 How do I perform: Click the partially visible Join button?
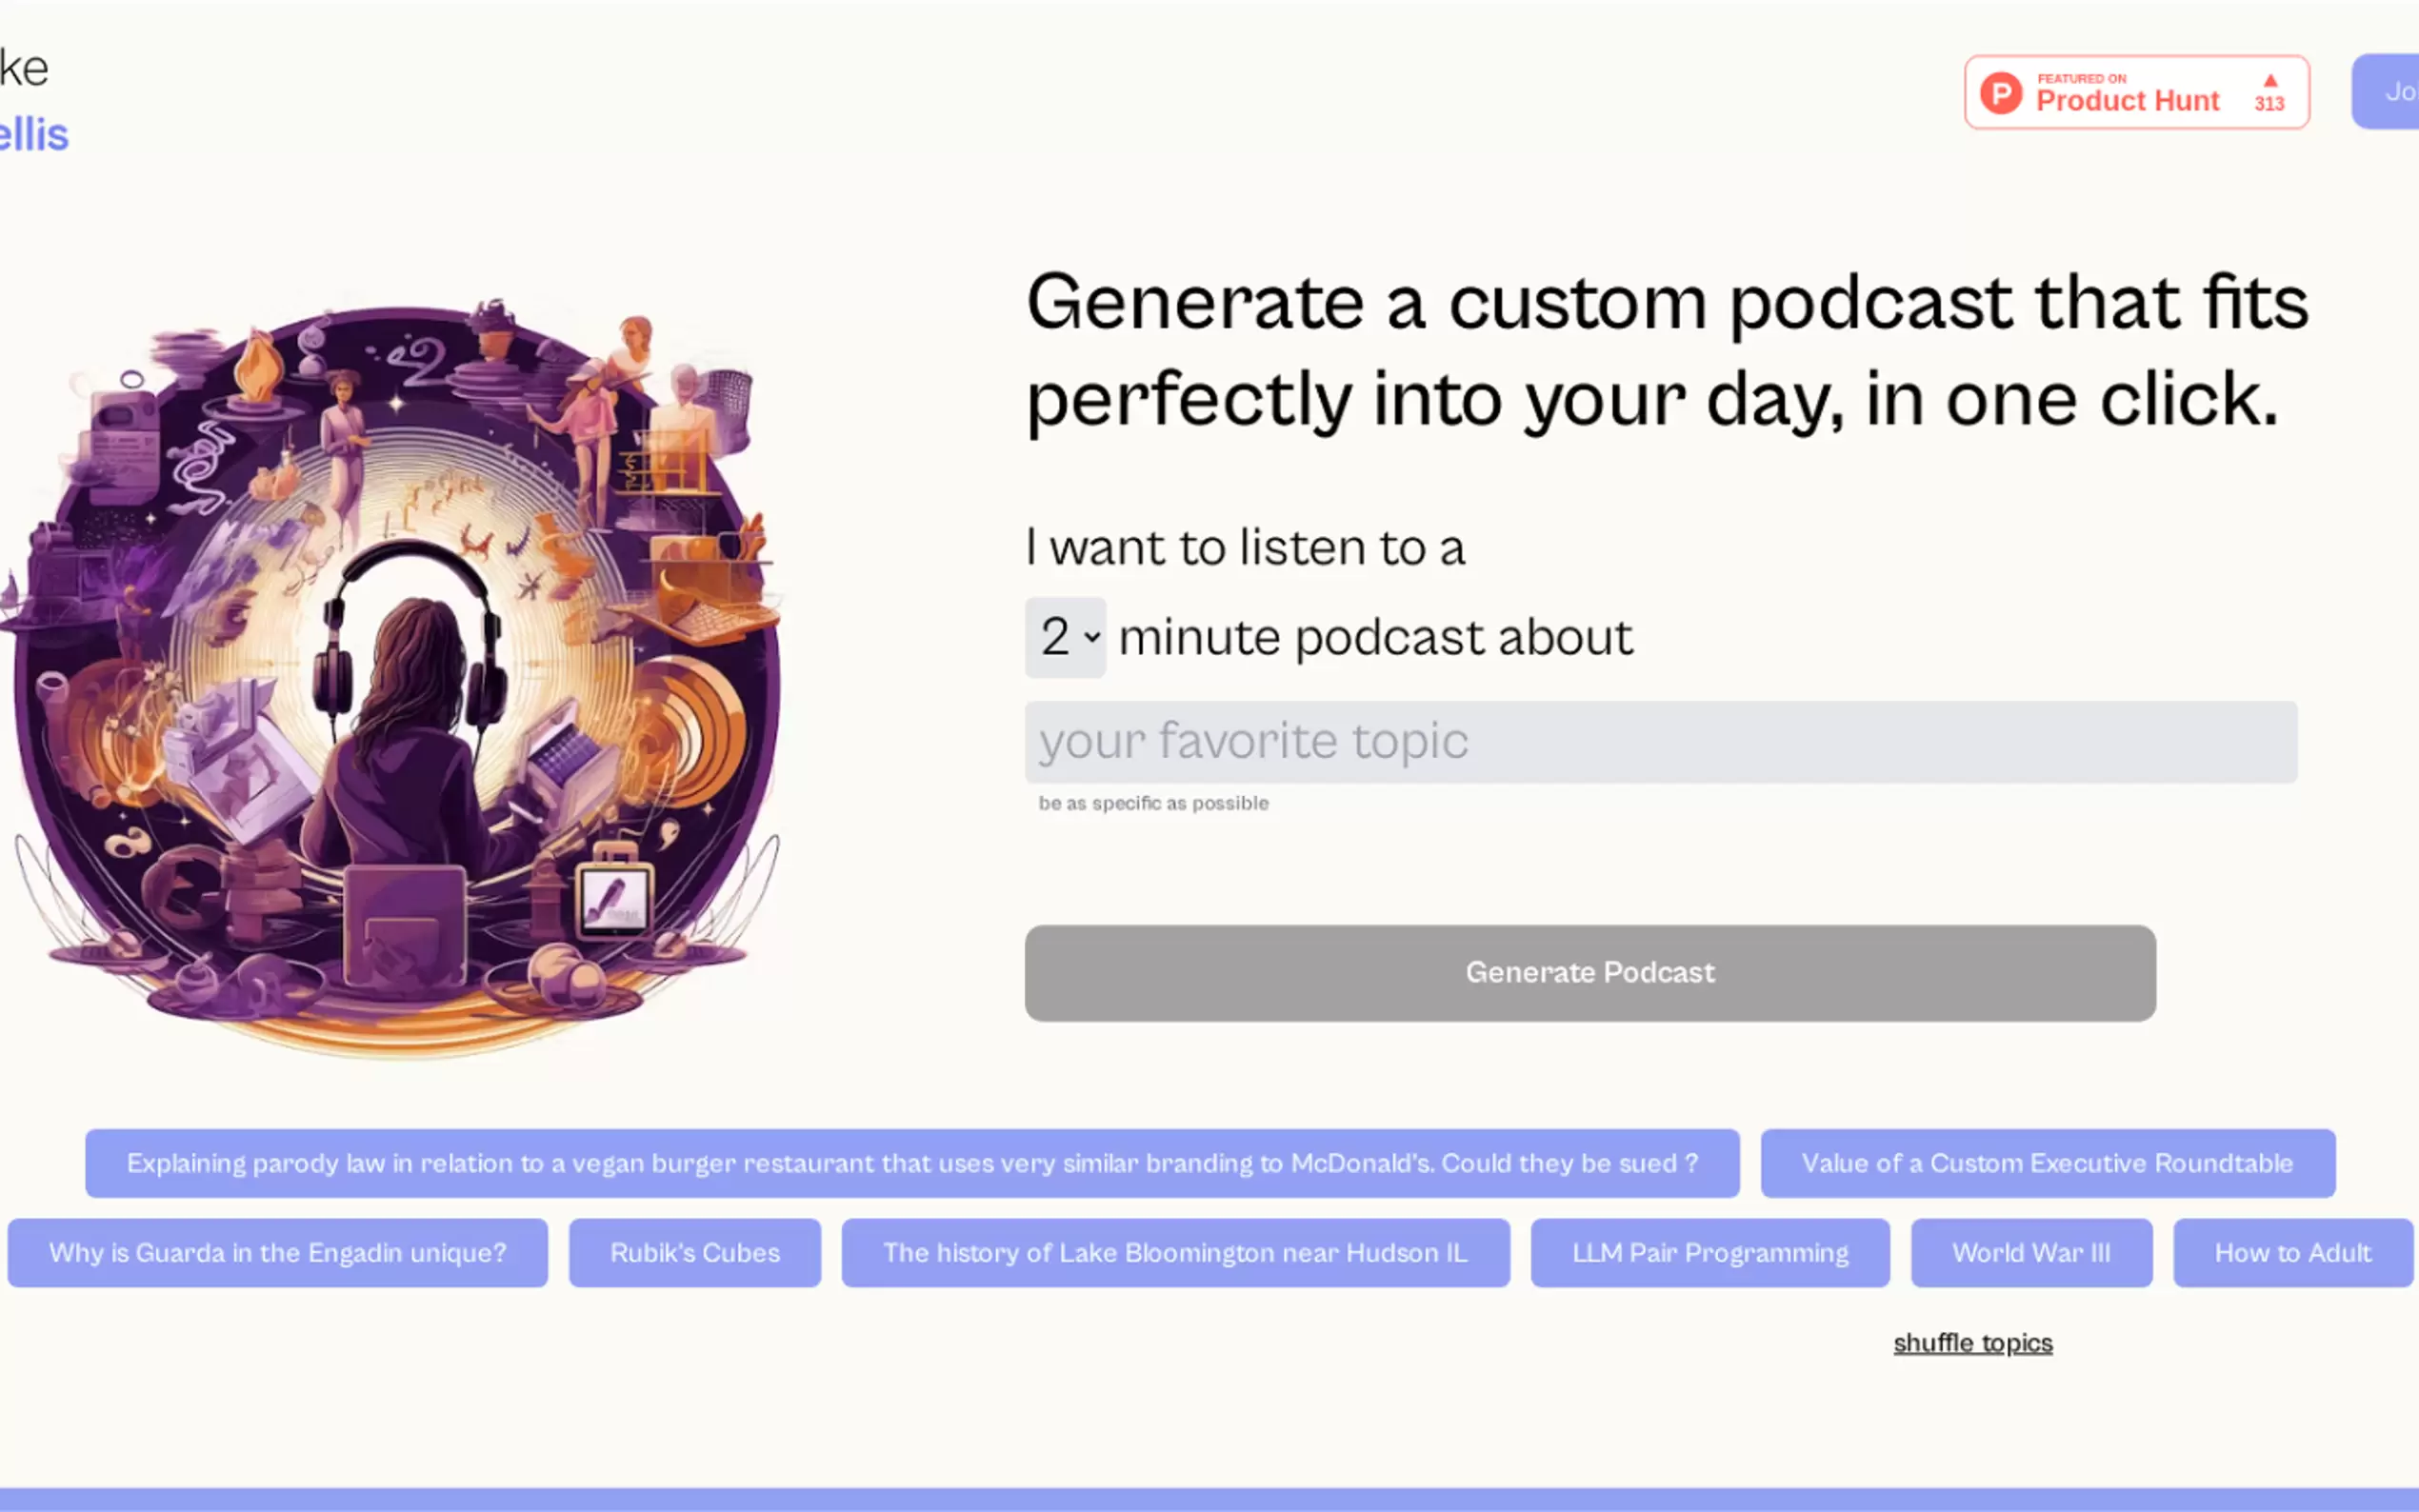coord(2391,92)
